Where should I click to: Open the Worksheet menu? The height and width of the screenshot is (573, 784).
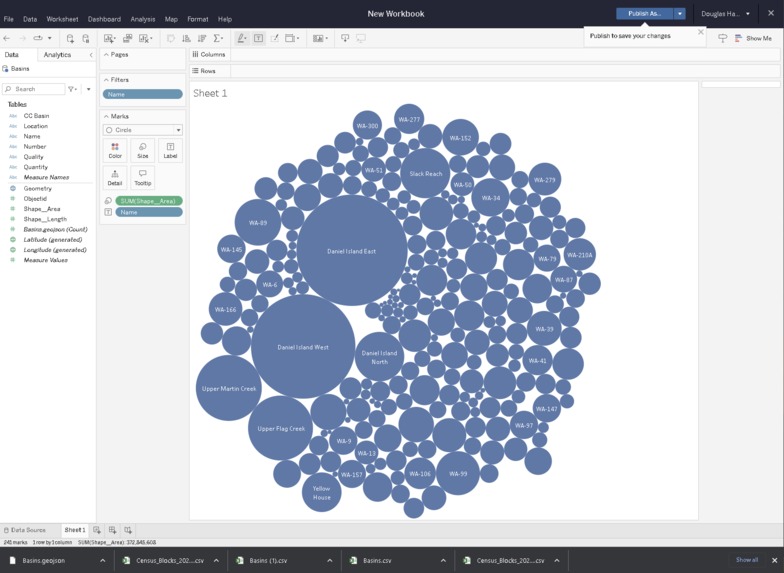coord(62,19)
